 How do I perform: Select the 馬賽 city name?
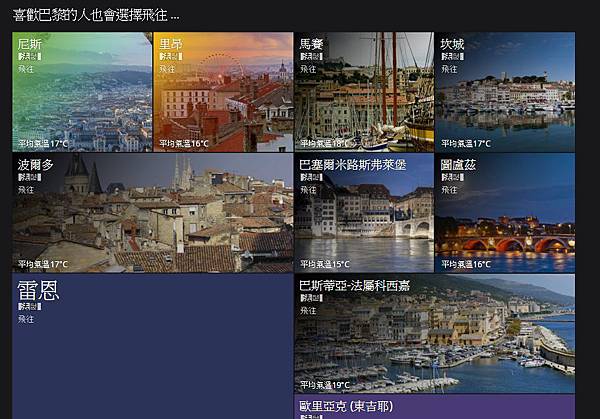(311, 44)
